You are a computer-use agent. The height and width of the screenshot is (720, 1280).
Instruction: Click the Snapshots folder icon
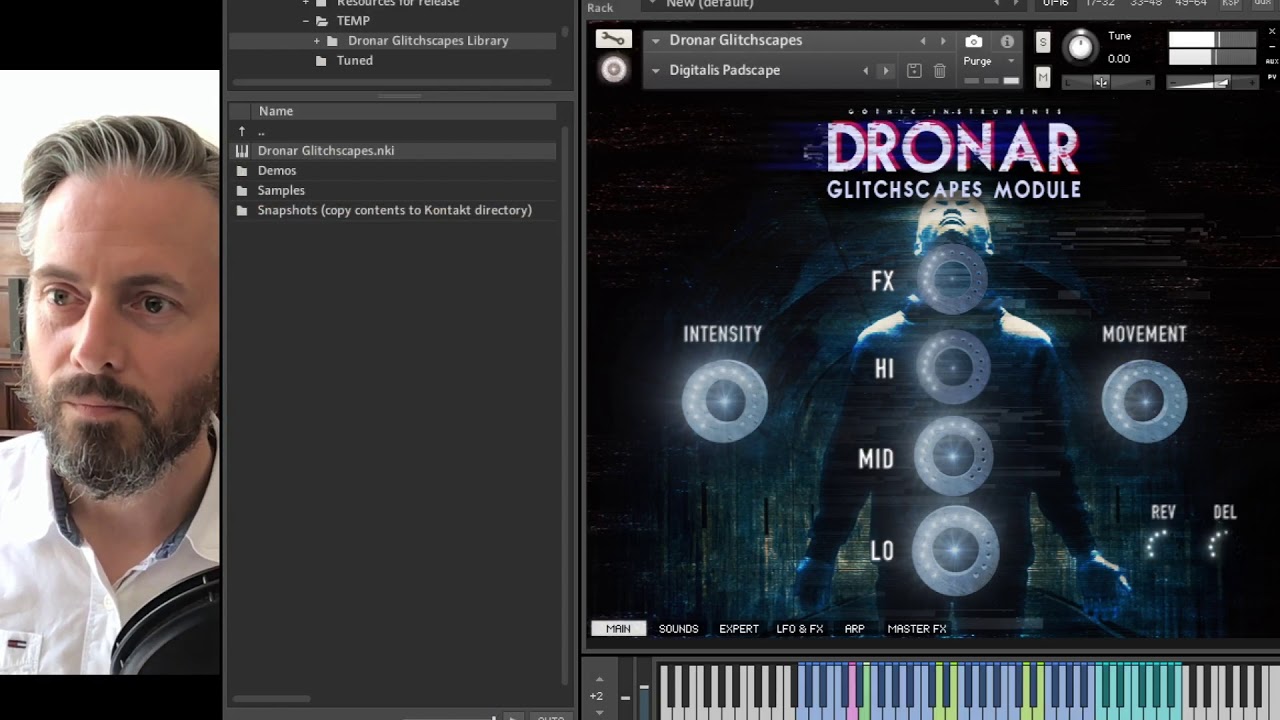[241, 211]
